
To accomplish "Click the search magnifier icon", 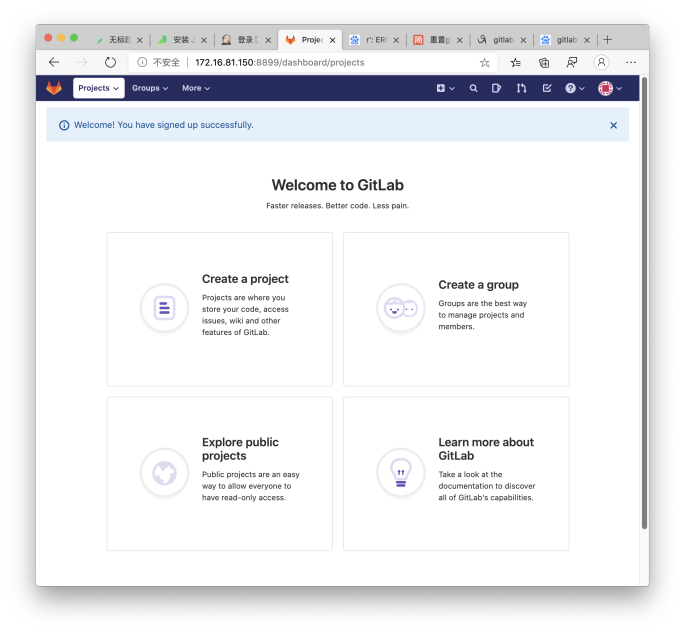I will (473, 88).
